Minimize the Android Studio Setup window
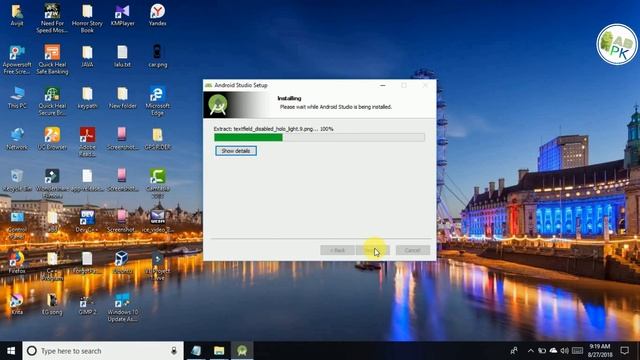Viewport: 640px width, 360px height. tap(382, 85)
